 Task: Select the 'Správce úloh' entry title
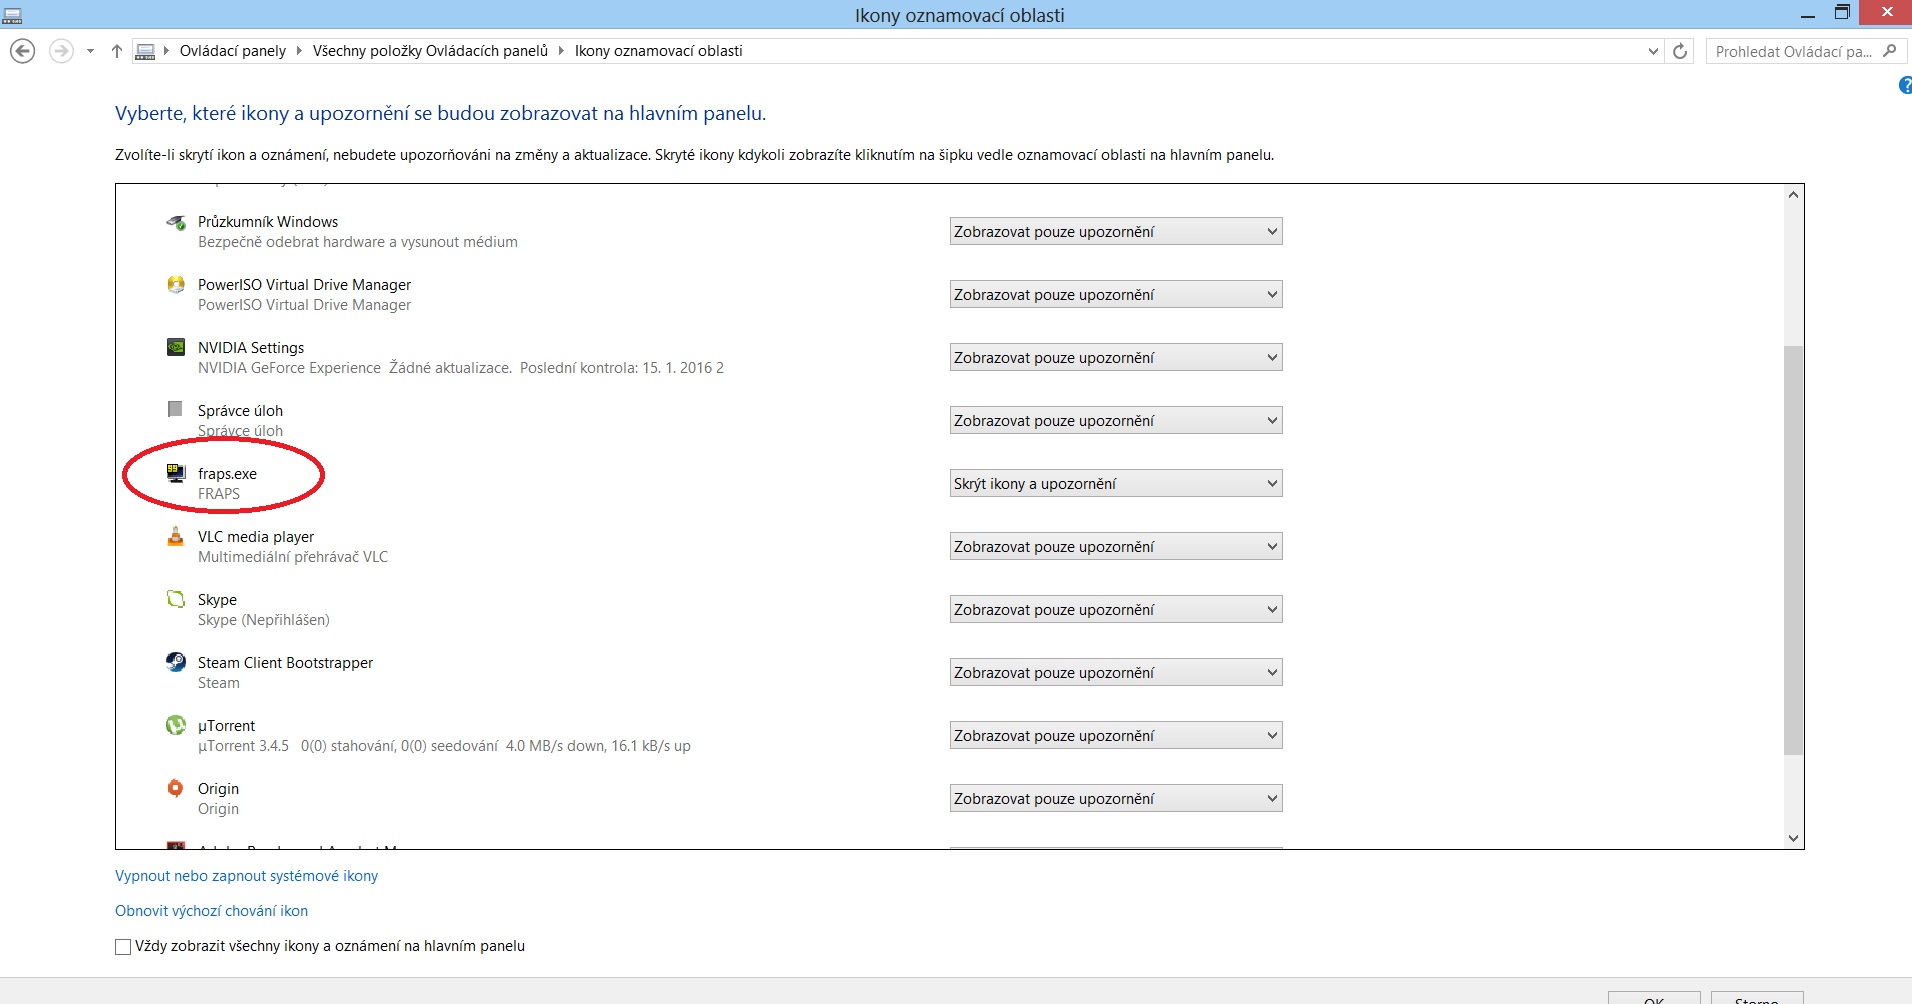(x=240, y=411)
